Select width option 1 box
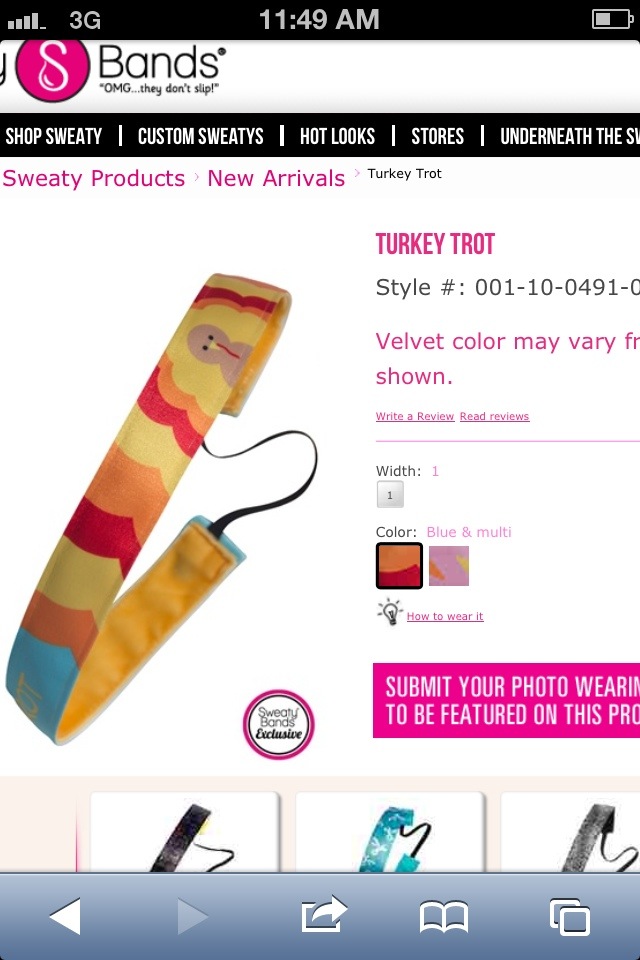 [390, 495]
